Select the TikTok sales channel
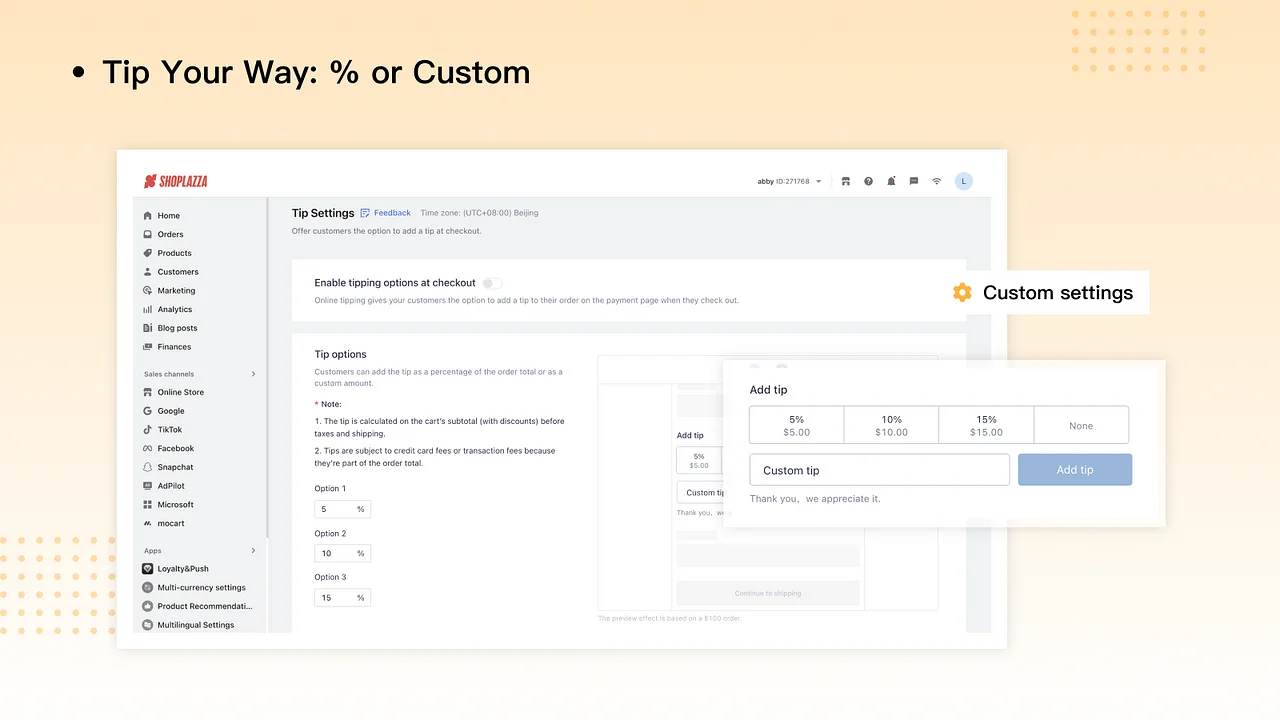The image size is (1280, 720). tap(169, 429)
